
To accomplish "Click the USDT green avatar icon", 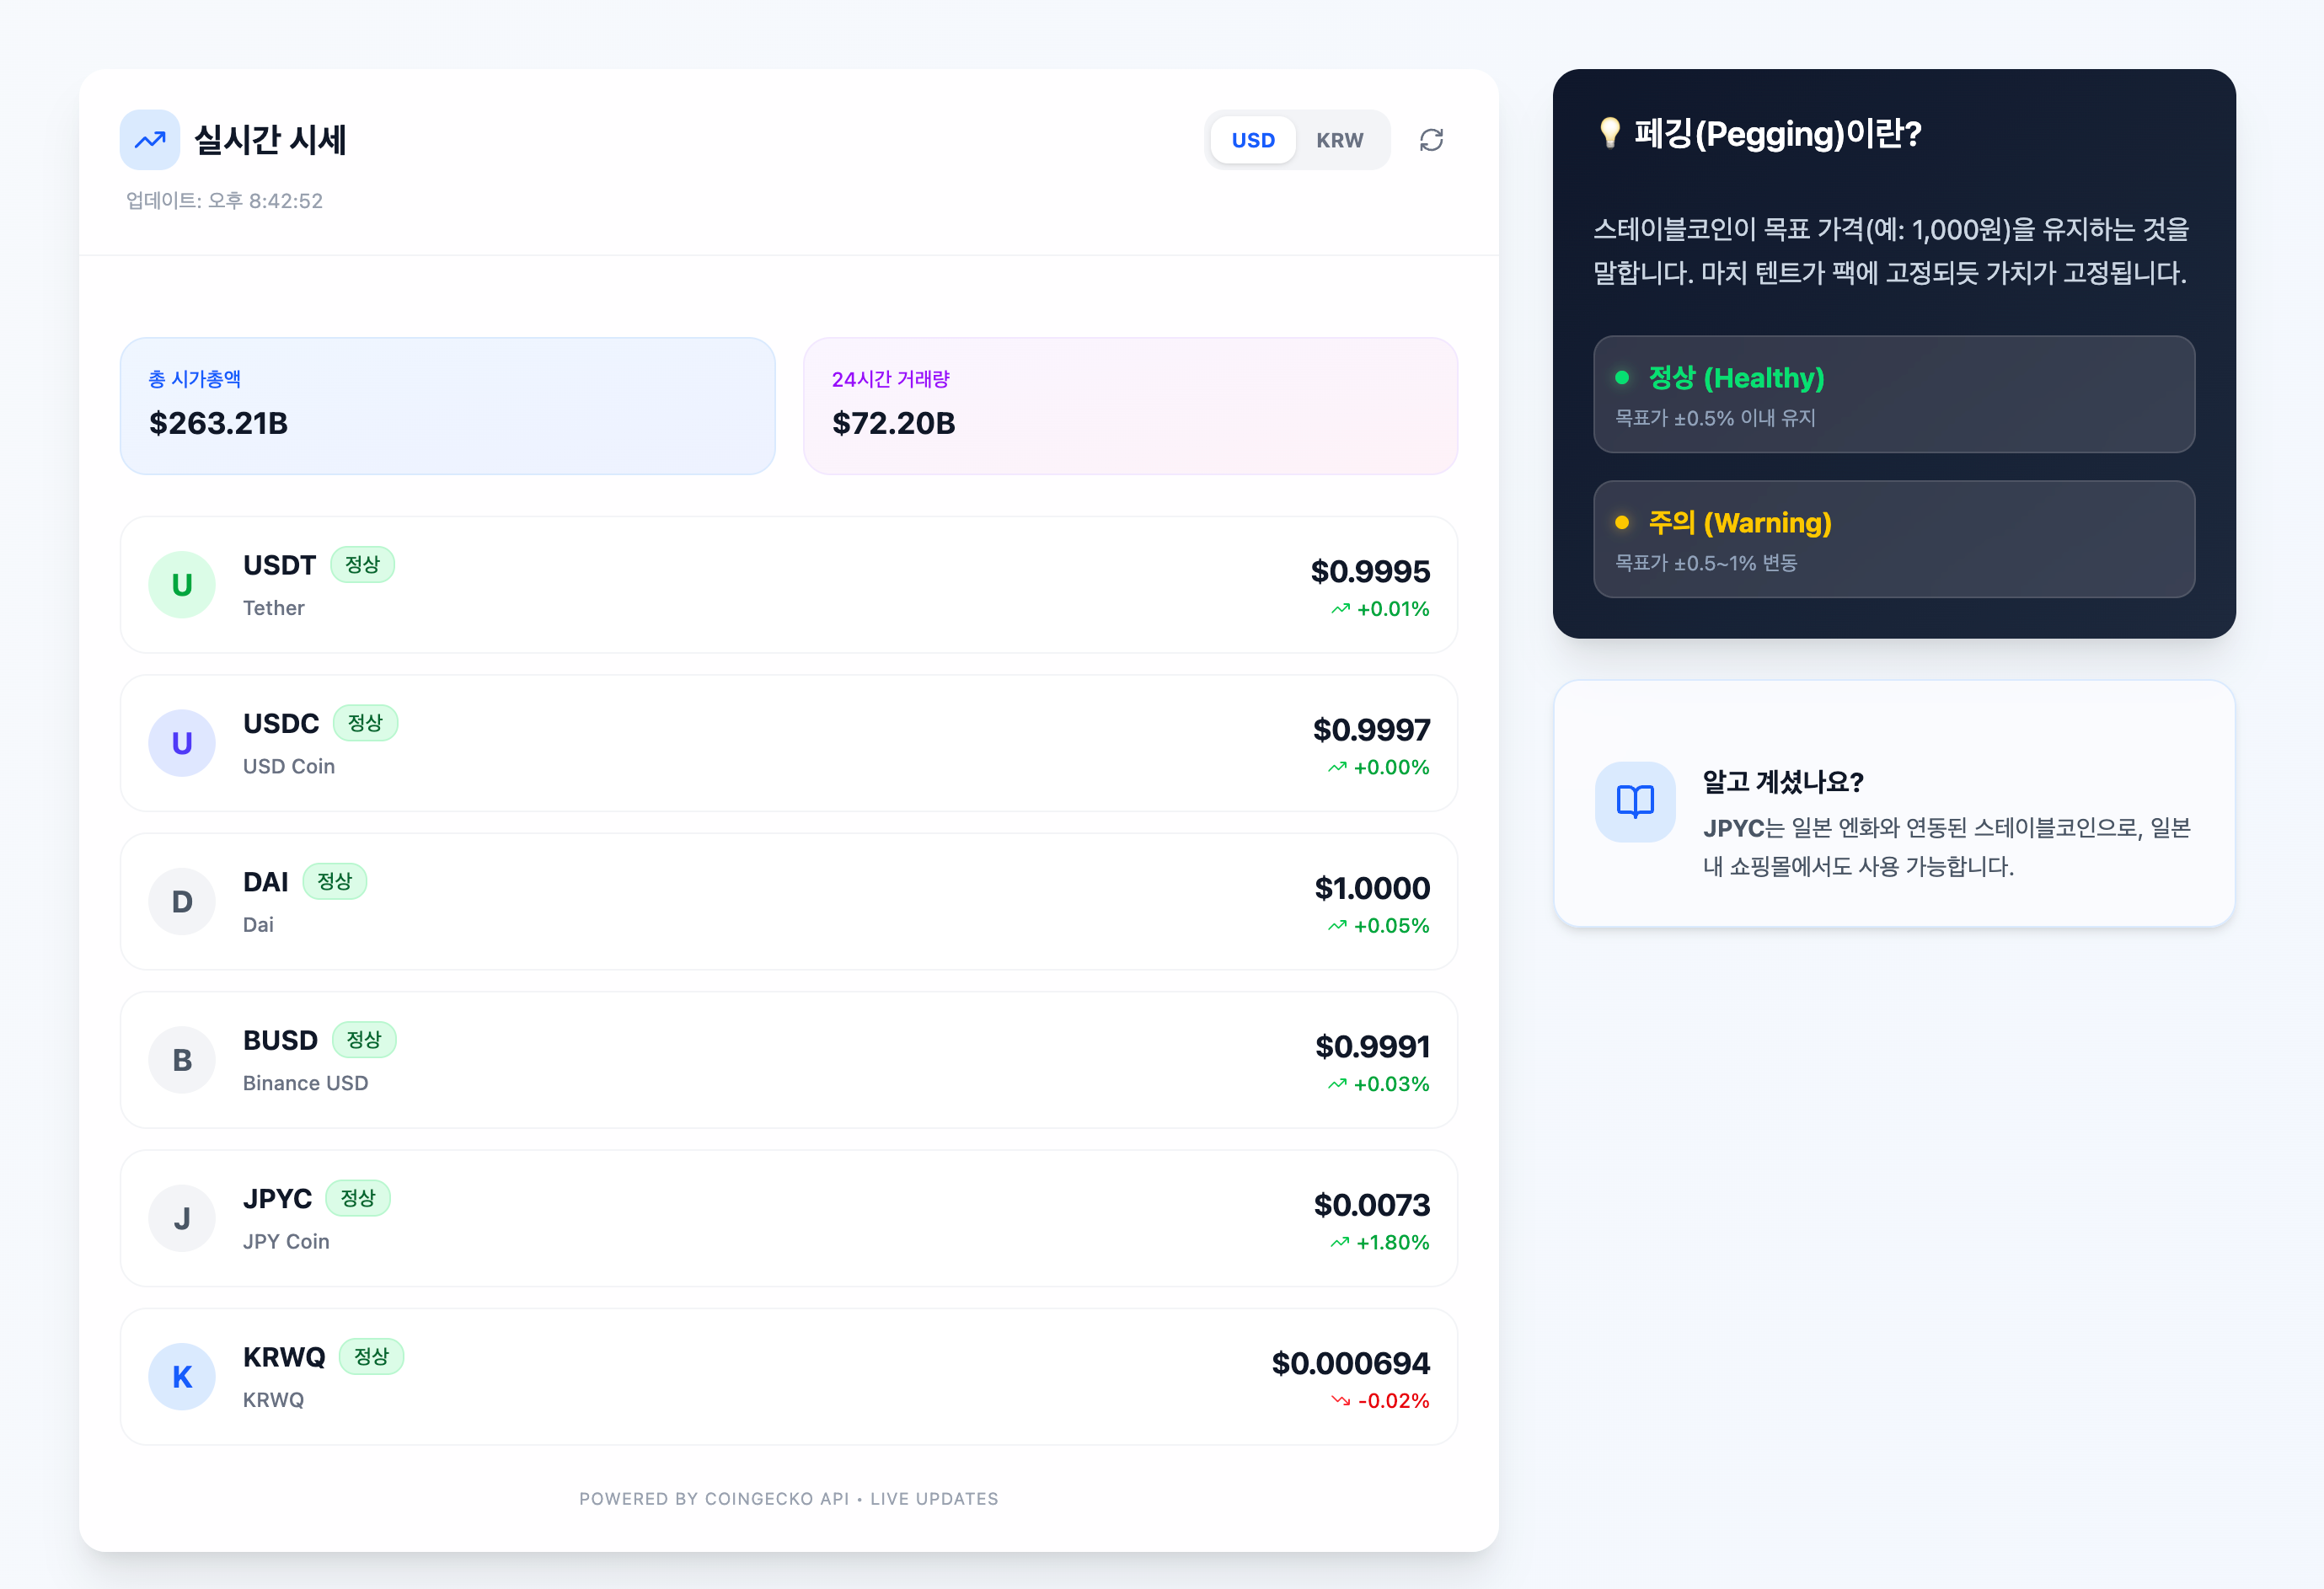I will (x=182, y=585).
